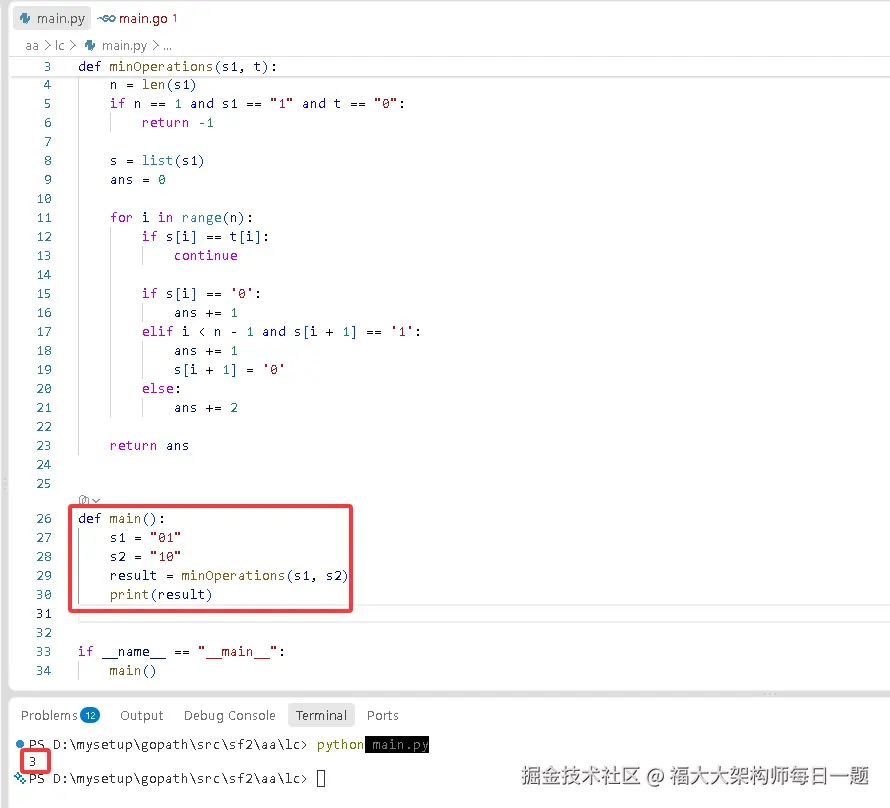Screen dimensions: 890x808
Task: Click 'for i in range(n):' line
Action: (181, 218)
